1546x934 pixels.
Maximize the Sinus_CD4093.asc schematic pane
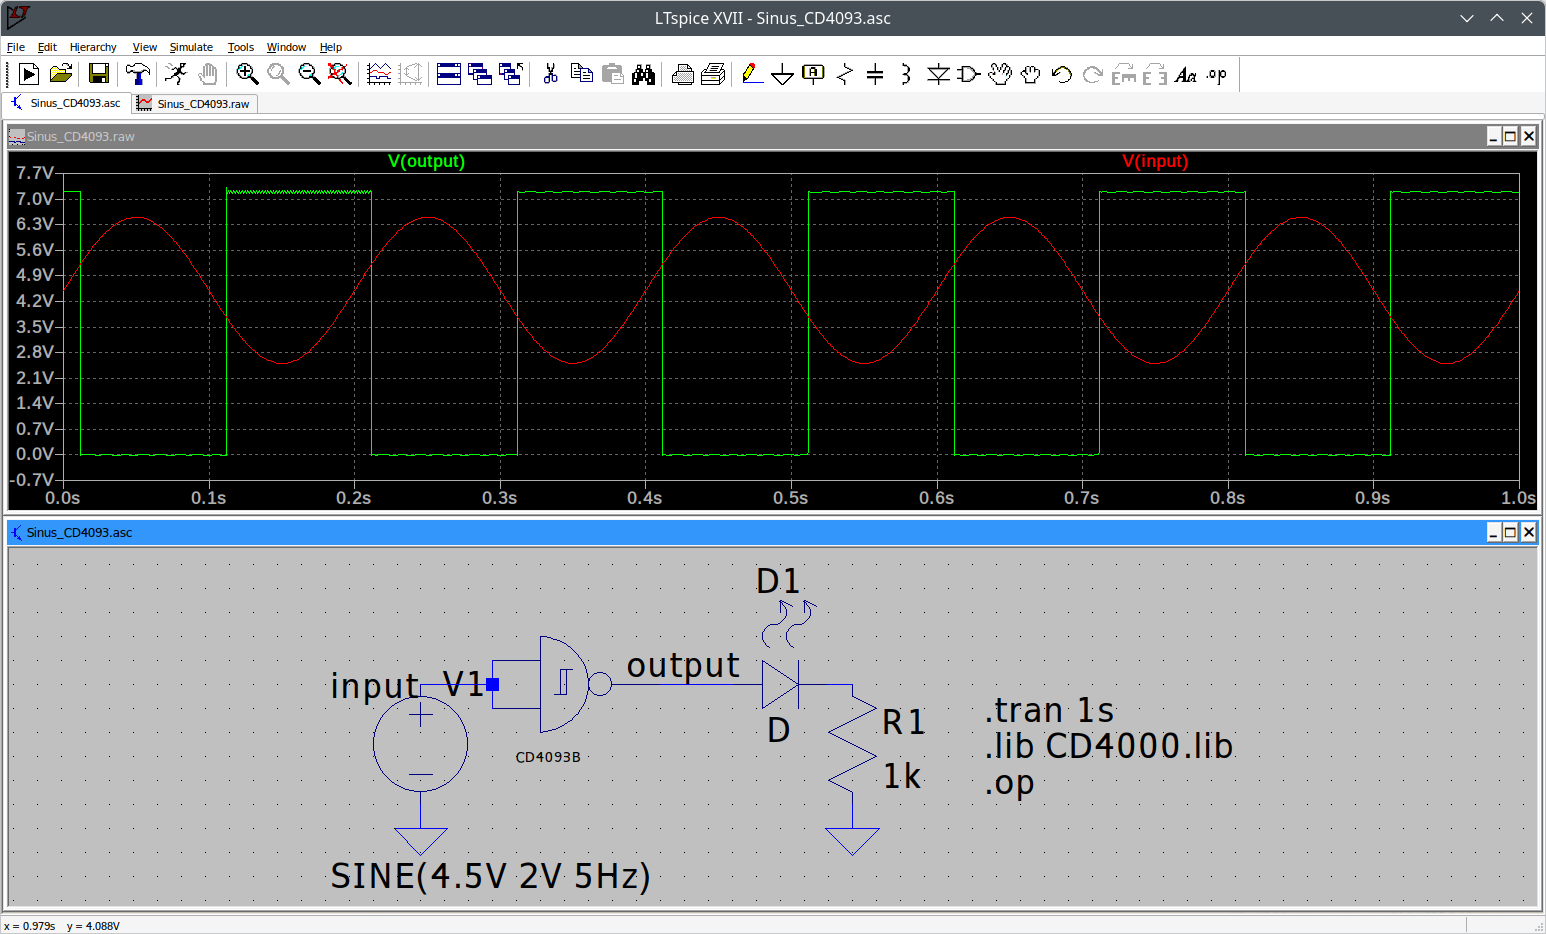(1510, 532)
